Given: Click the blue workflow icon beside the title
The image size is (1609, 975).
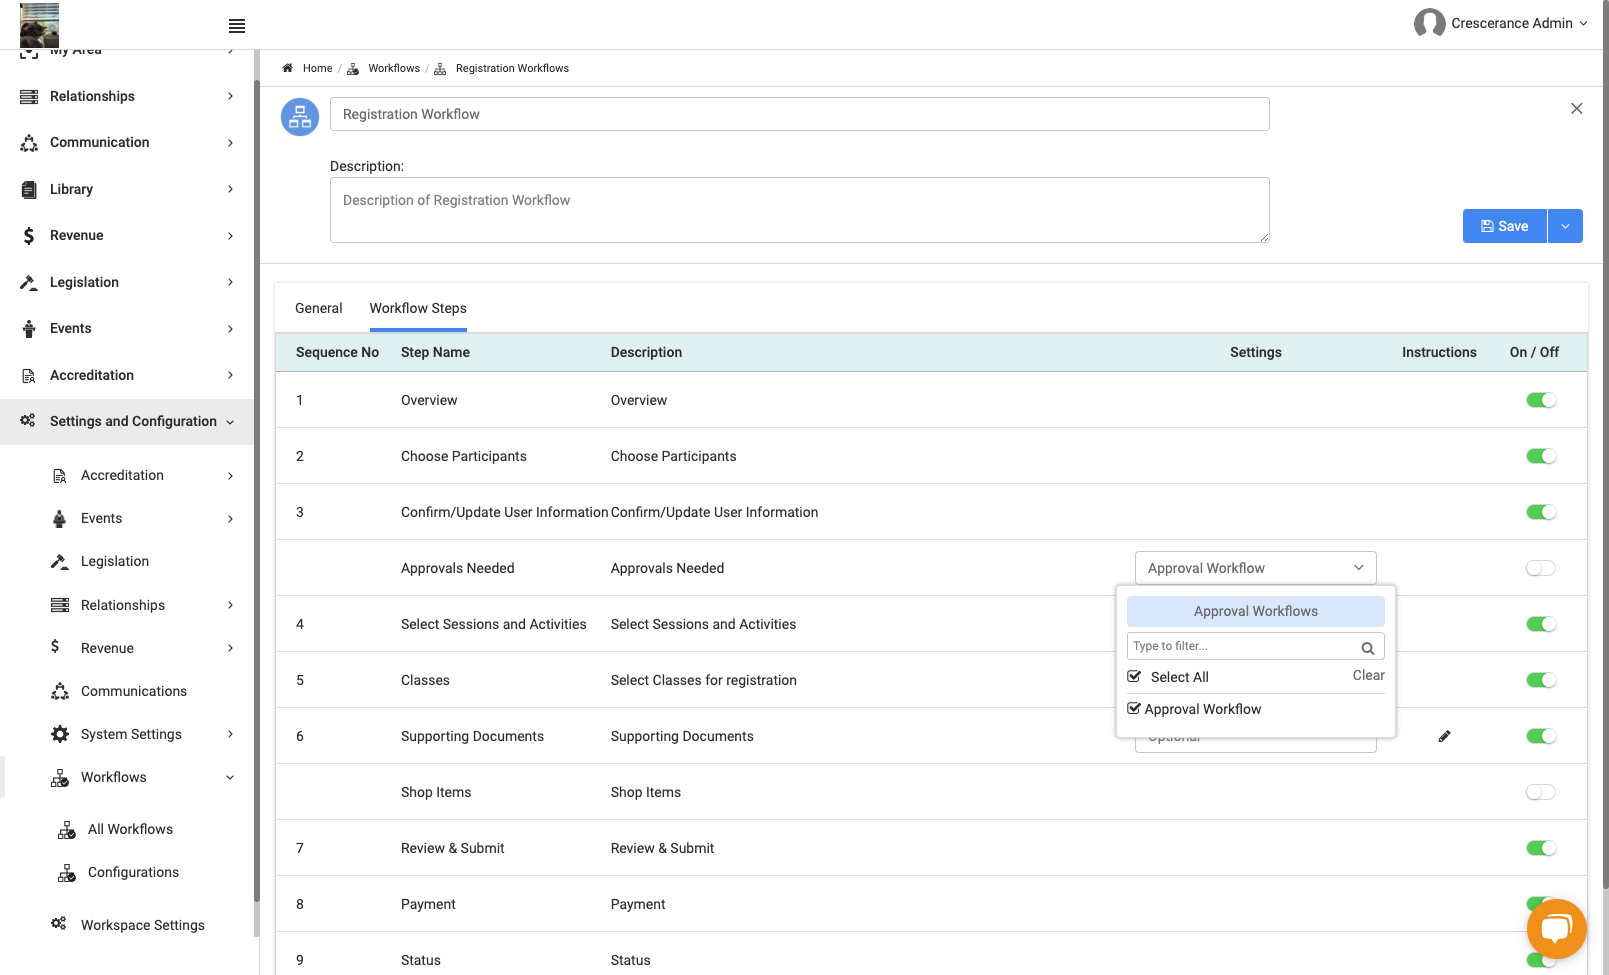Looking at the screenshot, I should point(300,117).
